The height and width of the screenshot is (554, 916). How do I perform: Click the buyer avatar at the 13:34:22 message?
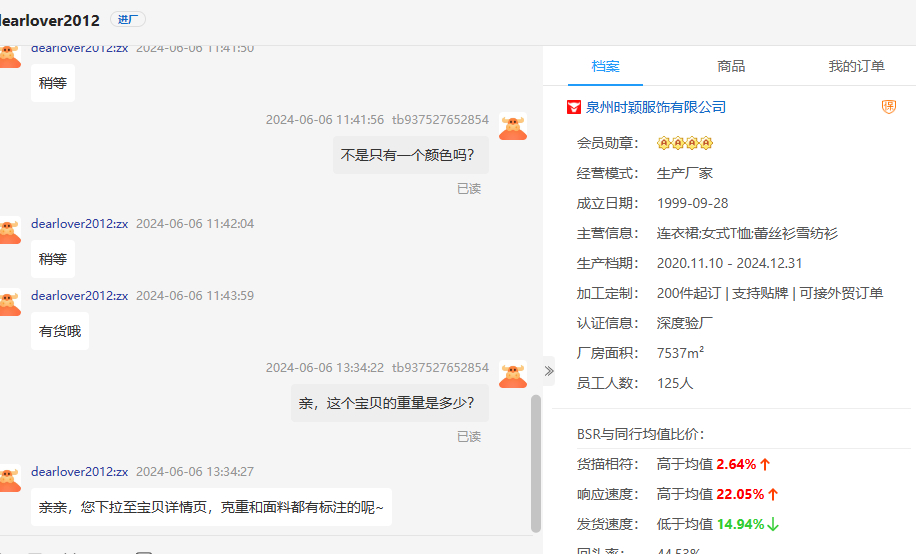[513, 376]
